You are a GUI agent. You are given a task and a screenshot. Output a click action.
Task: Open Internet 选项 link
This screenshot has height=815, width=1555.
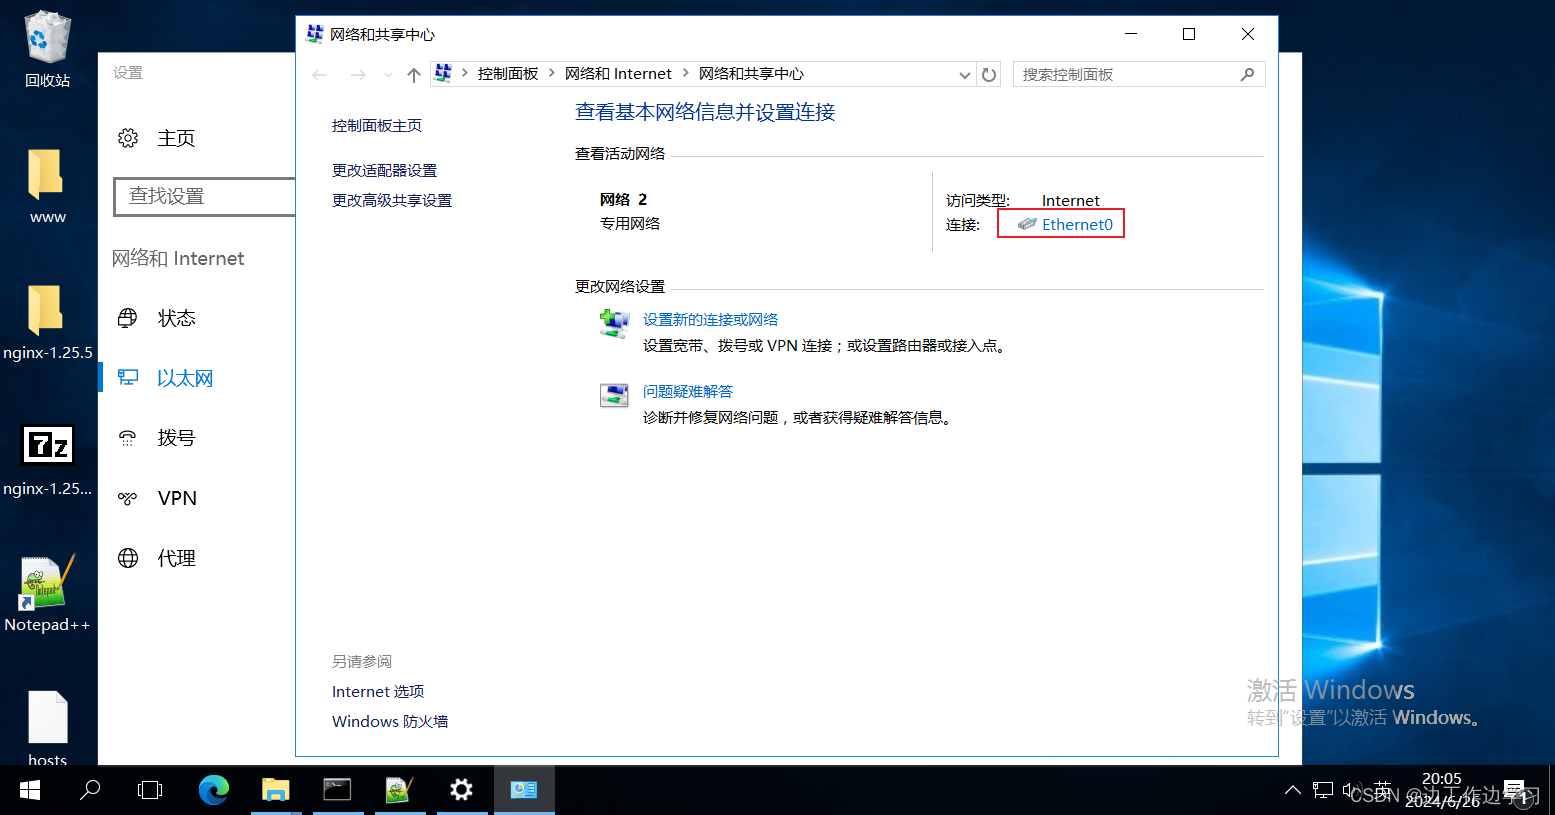tap(378, 692)
